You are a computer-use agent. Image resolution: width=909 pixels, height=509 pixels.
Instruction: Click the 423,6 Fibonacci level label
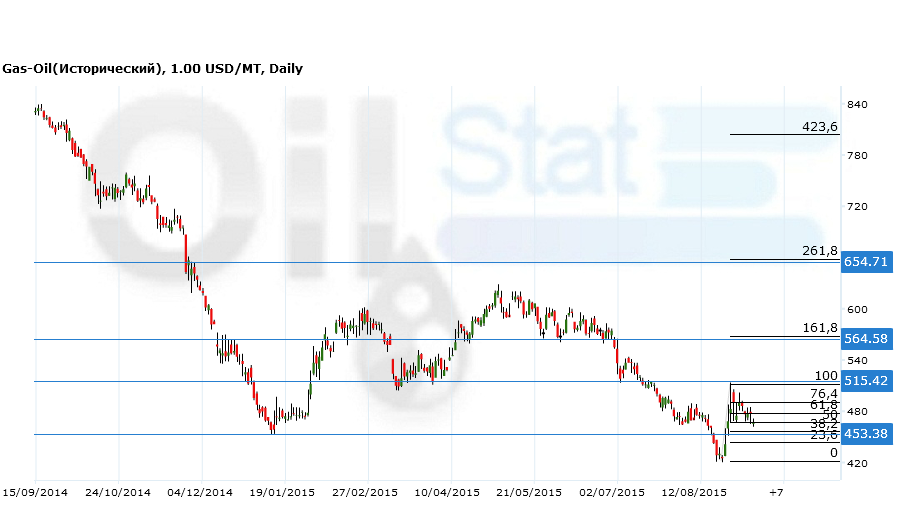819,127
